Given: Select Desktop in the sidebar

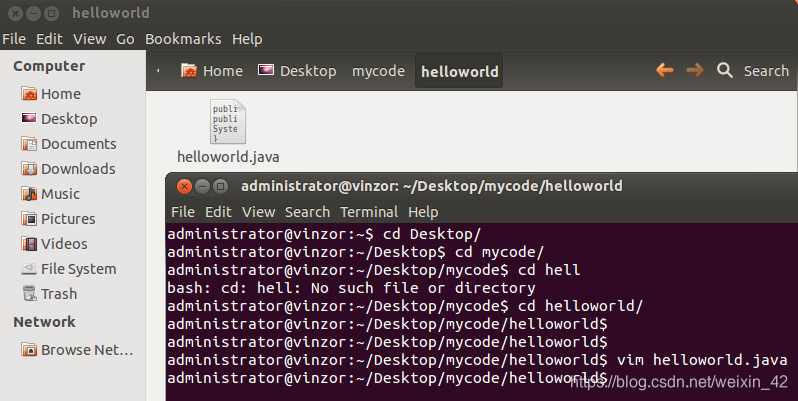Looking at the screenshot, I should 59,119.
